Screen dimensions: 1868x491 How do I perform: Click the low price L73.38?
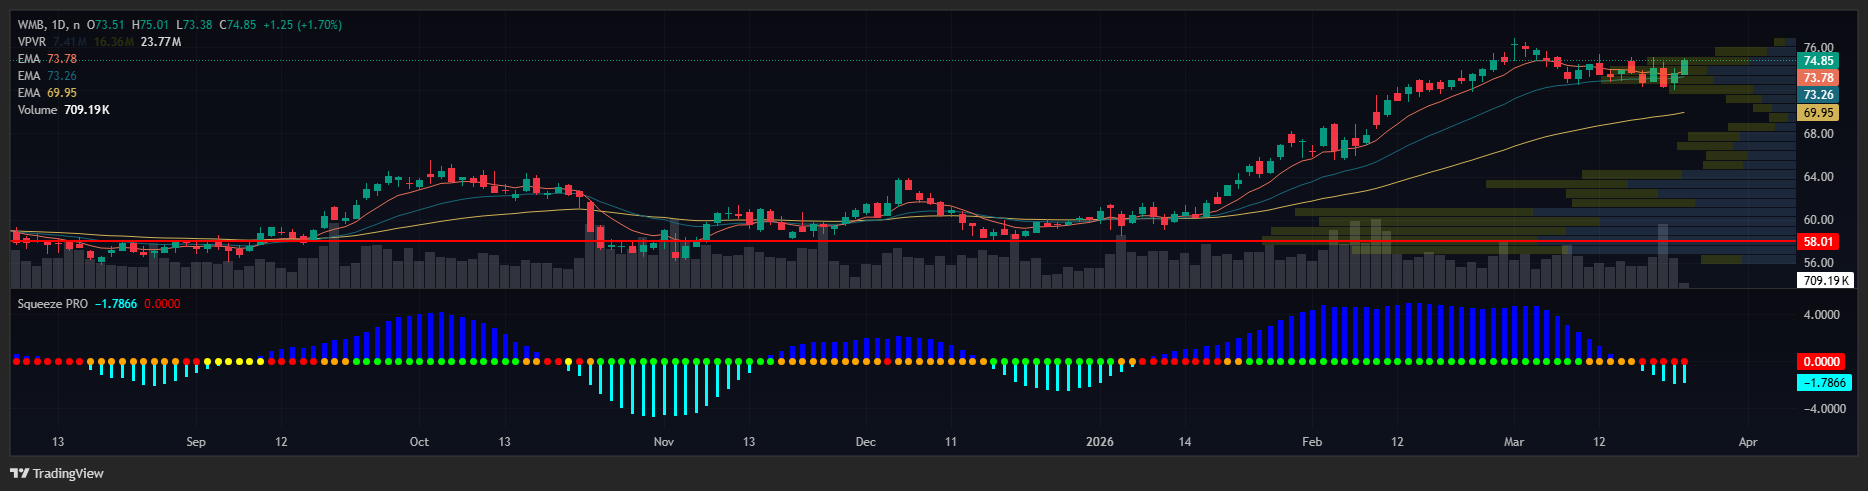point(194,25)
